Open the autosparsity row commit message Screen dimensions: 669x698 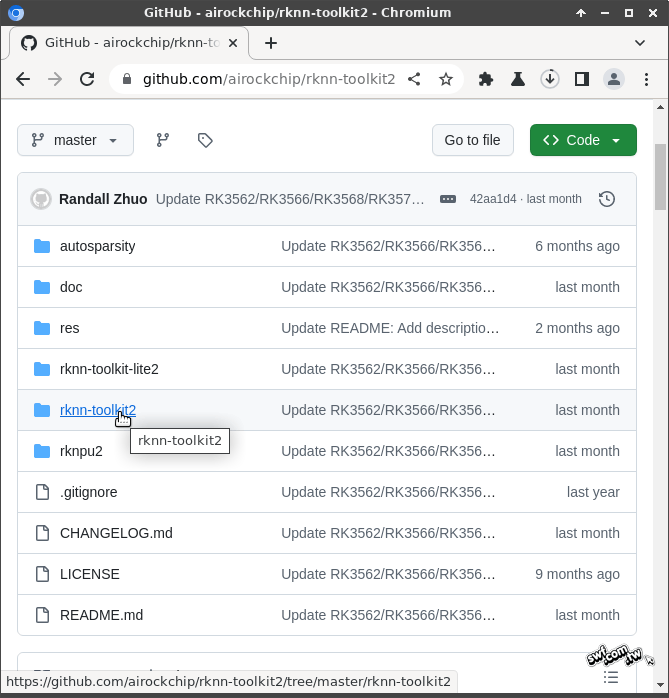388,246
